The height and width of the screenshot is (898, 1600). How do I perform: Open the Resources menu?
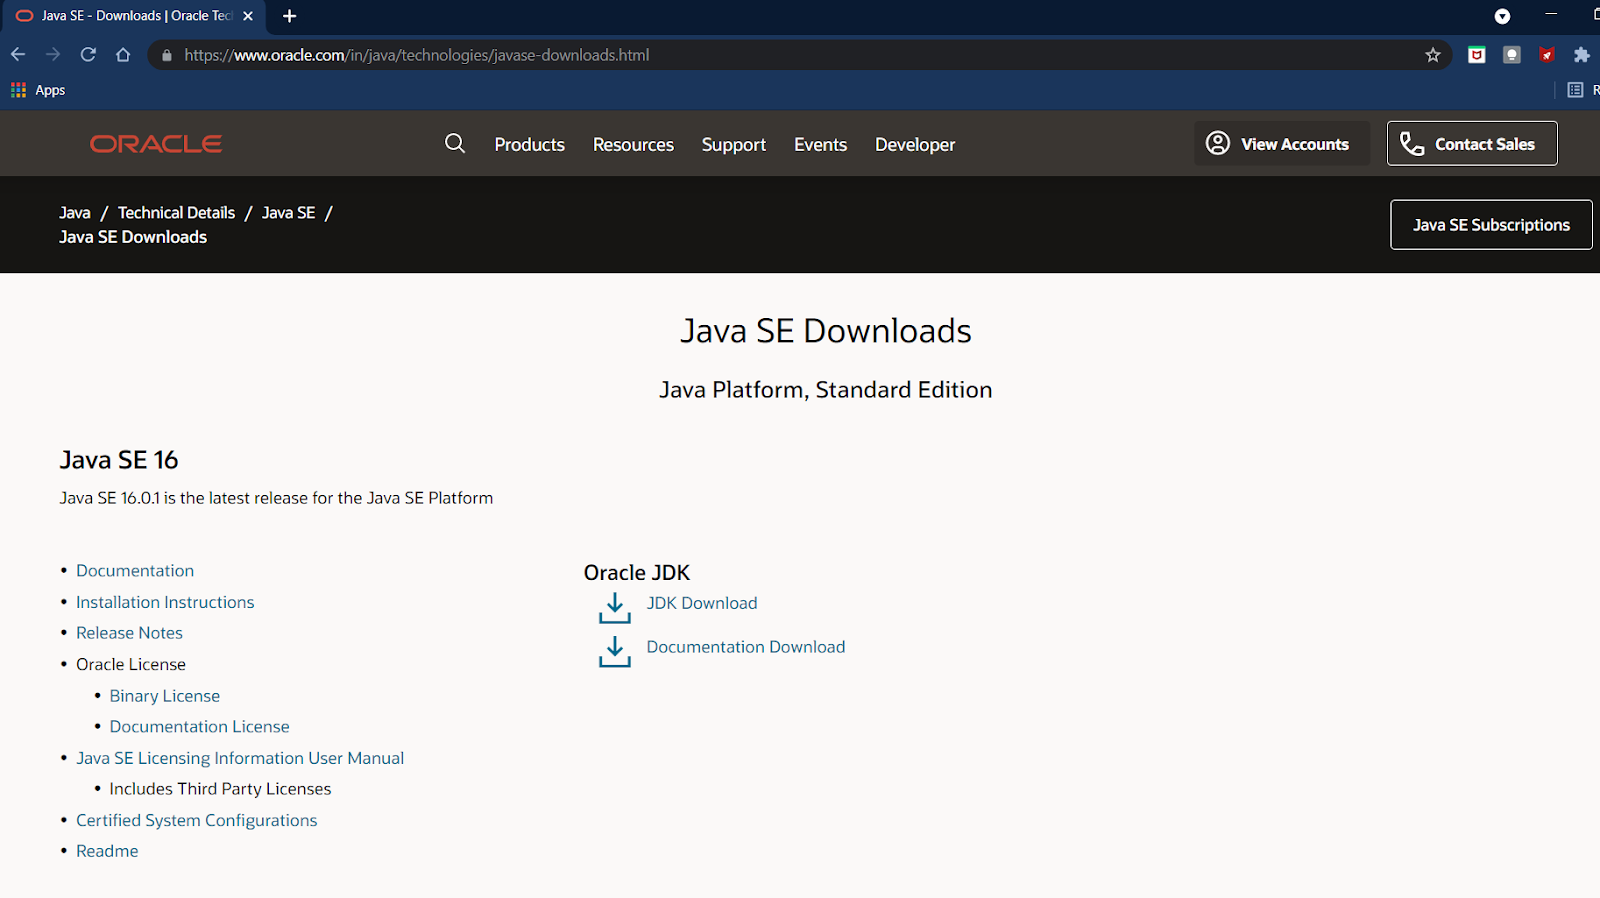pyautogui.click(x=633, y=144)
